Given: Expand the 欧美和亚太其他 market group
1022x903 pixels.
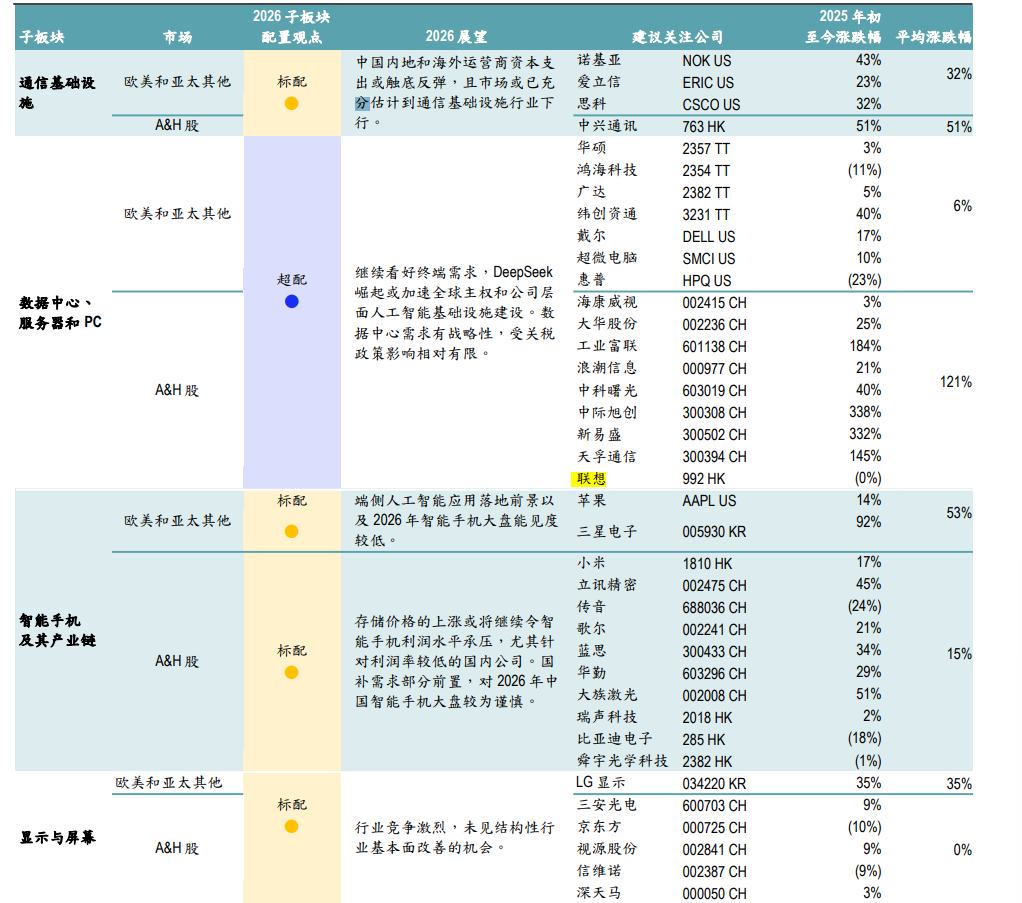Looking at the screenshot, I should tap(176, 82).
